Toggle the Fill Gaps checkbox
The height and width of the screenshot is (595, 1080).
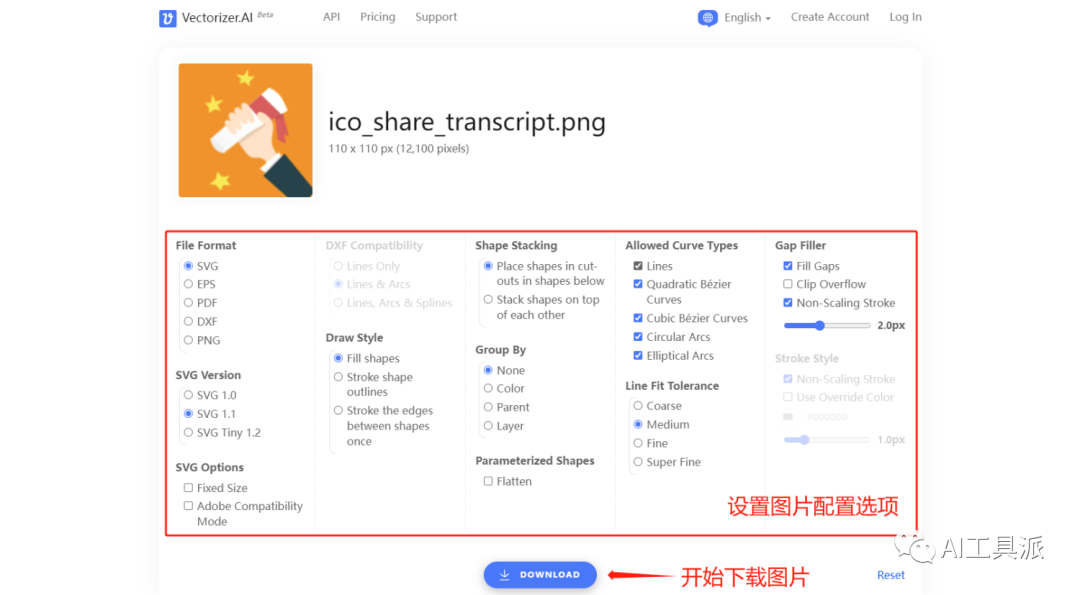[x=788, y=266]
